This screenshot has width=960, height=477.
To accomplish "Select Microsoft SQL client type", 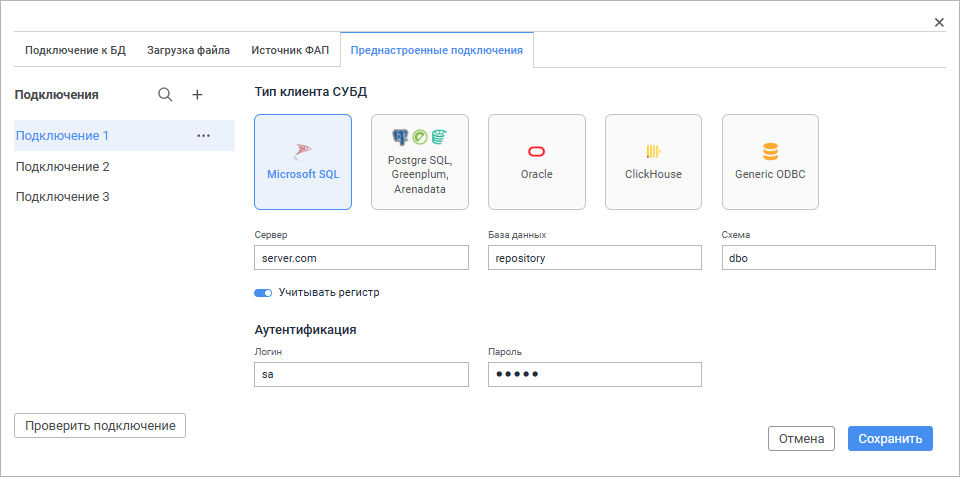I will [x=303, y=162].
